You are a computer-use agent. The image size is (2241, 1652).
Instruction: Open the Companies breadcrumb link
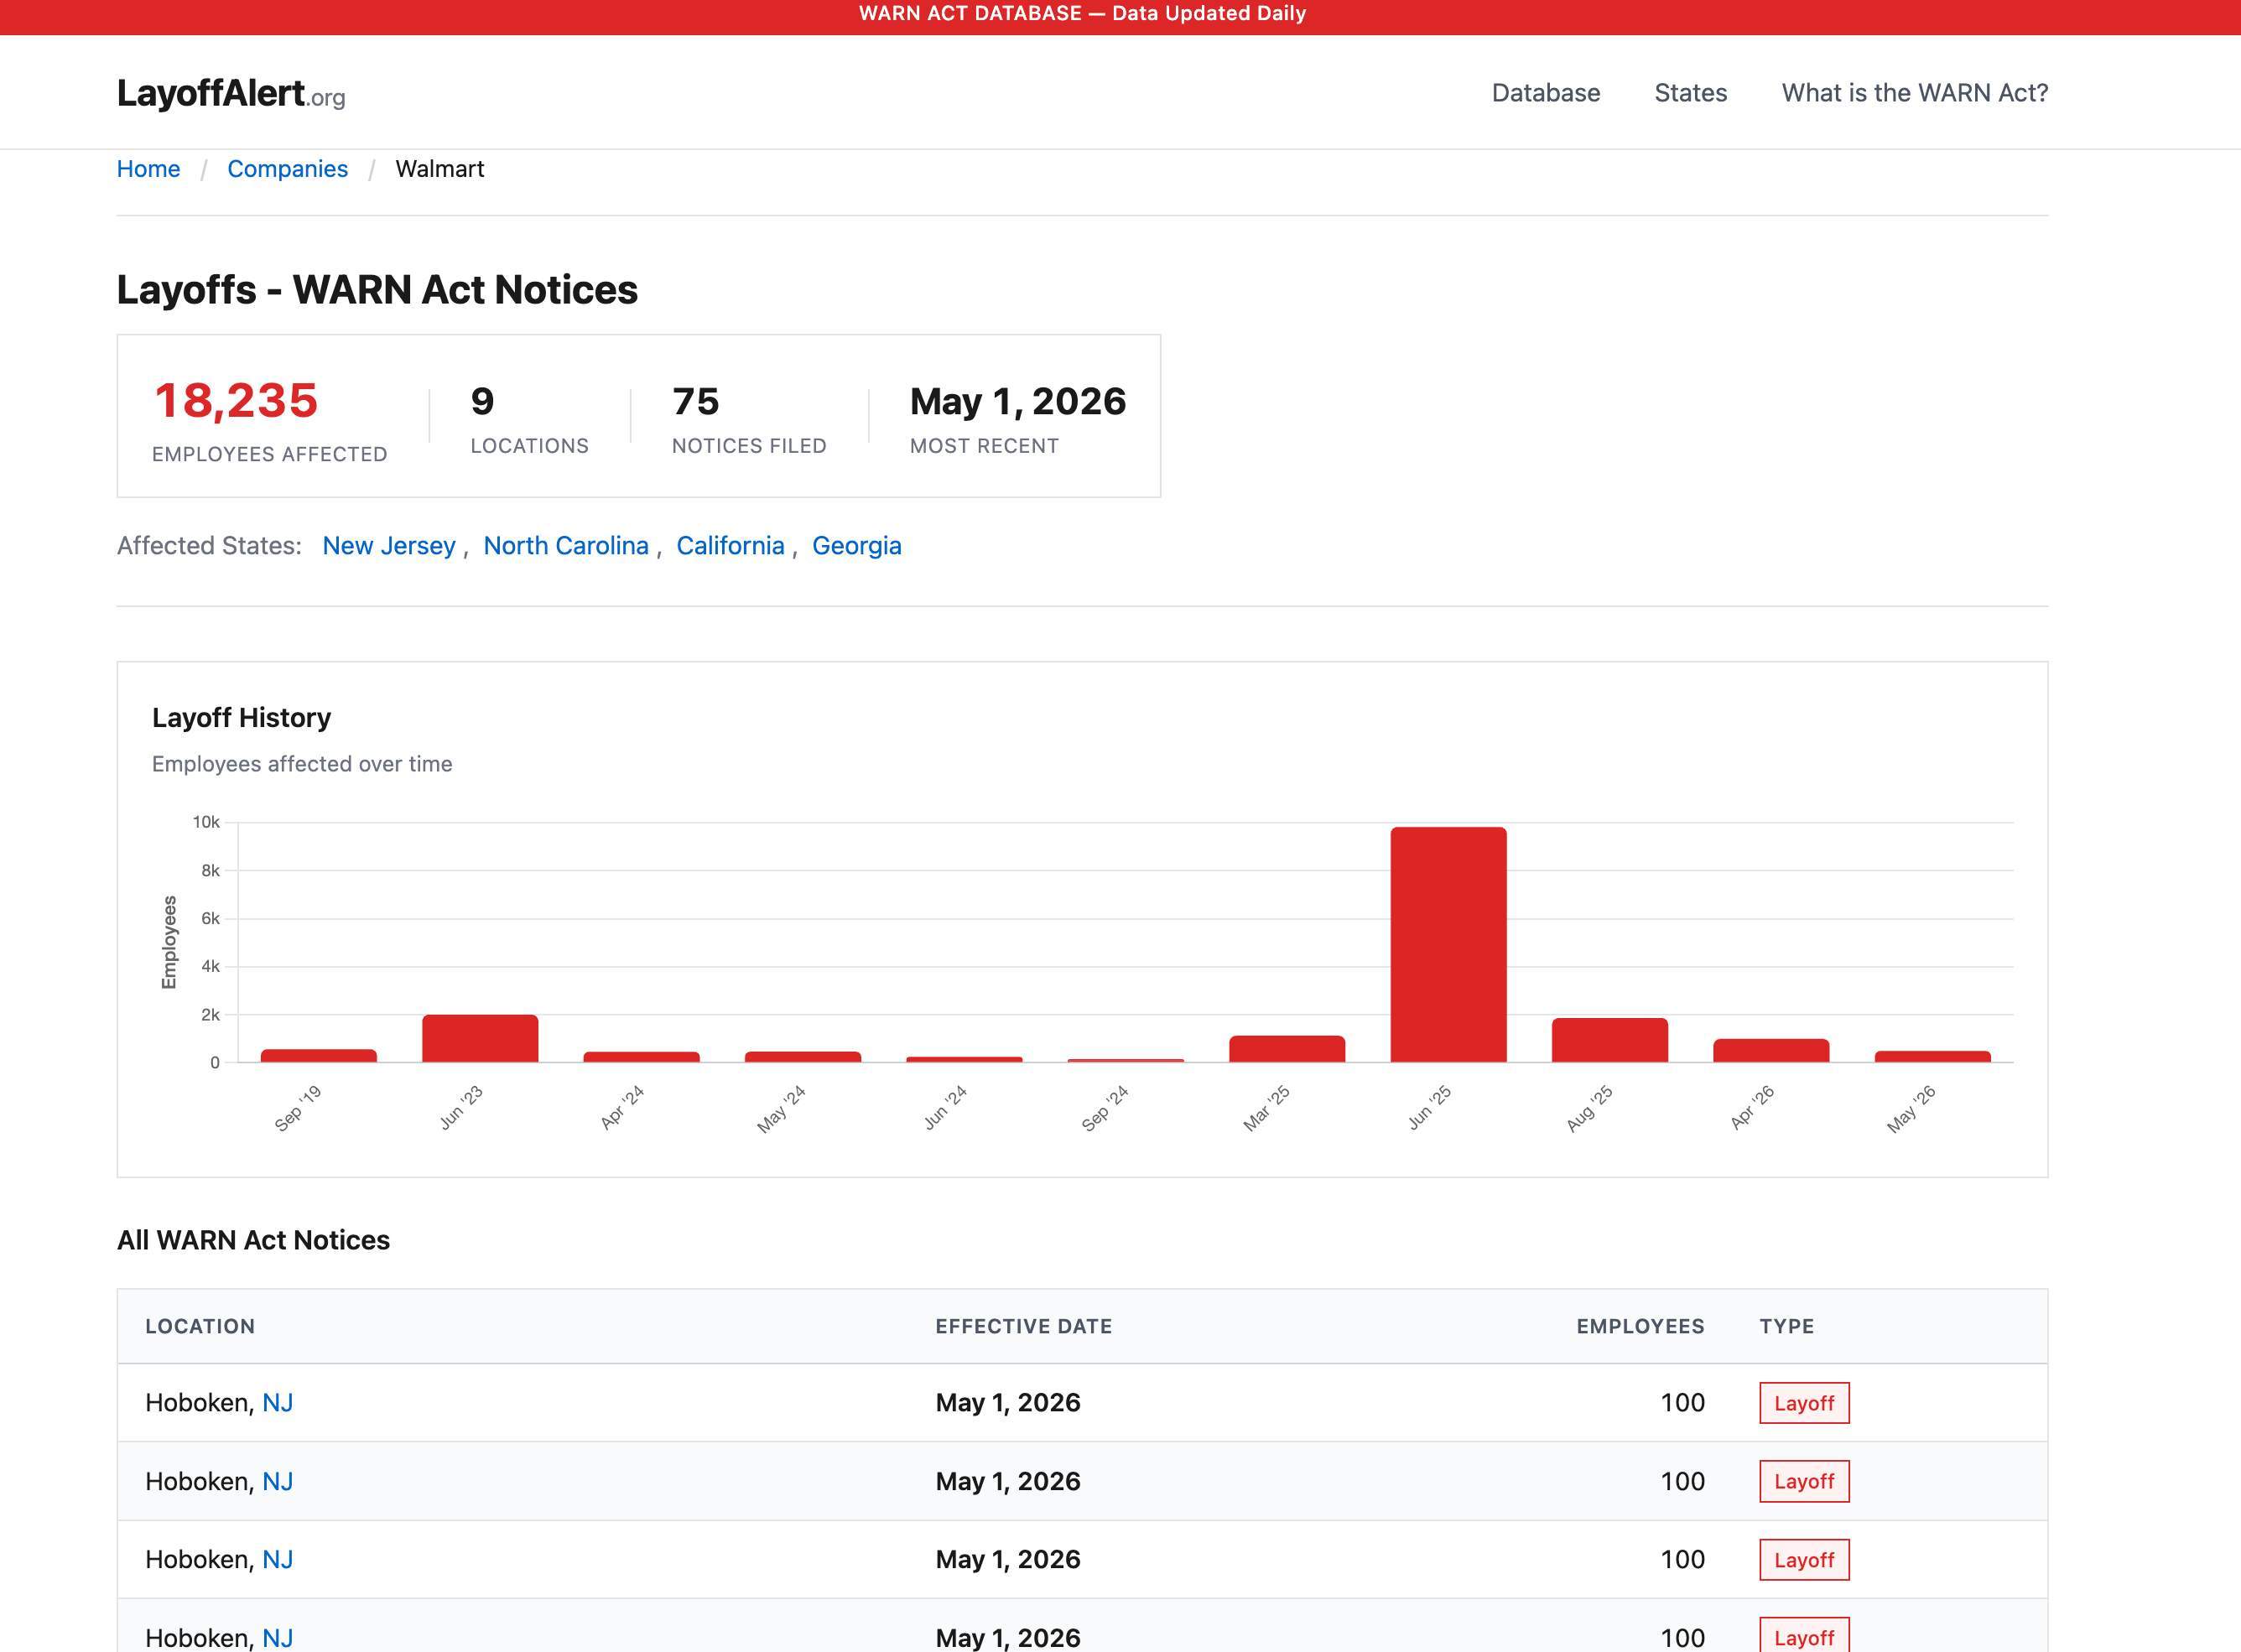(287, 168)
